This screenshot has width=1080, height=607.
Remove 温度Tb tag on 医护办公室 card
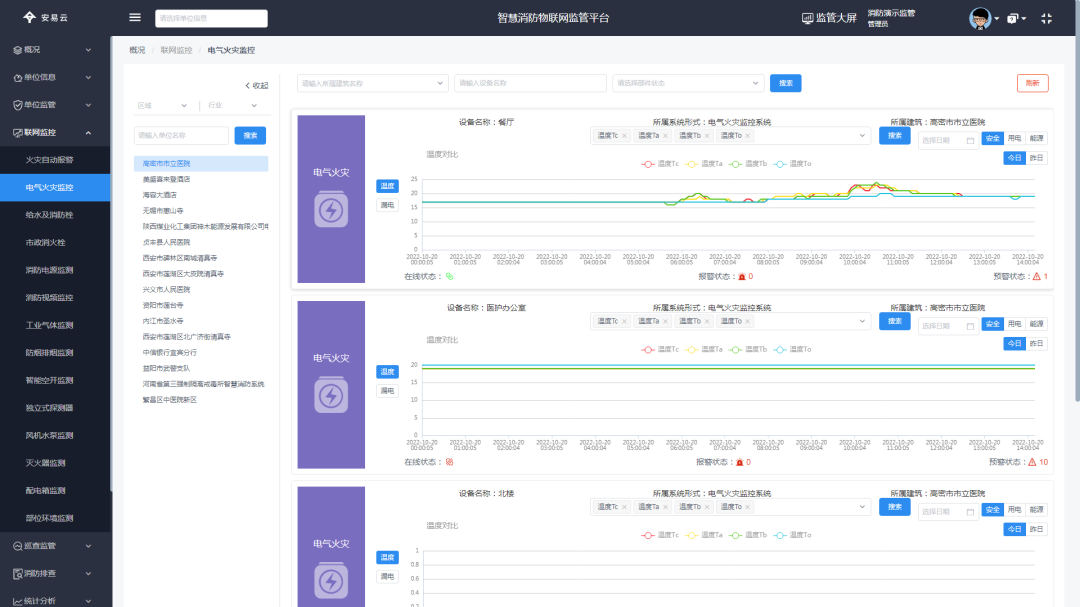(x=707, y=321)
